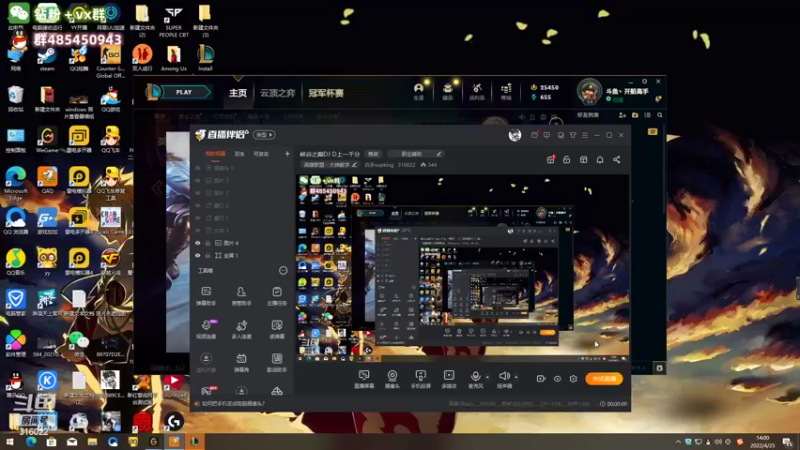
Task: Collapse the 工具箱 toolbox section
Action: pos(283,270)
